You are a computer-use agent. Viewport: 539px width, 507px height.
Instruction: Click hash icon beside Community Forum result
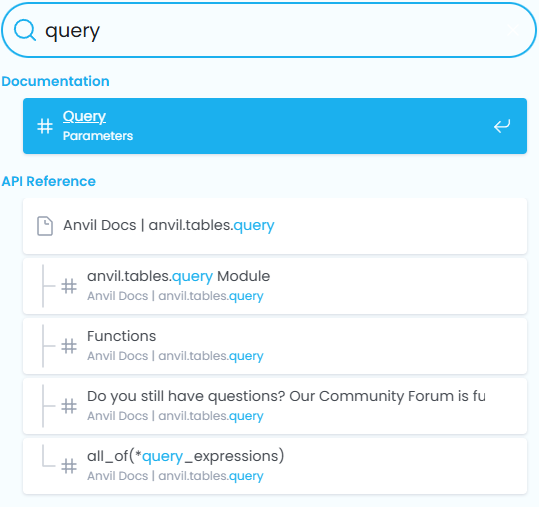(x=69, y=406)
